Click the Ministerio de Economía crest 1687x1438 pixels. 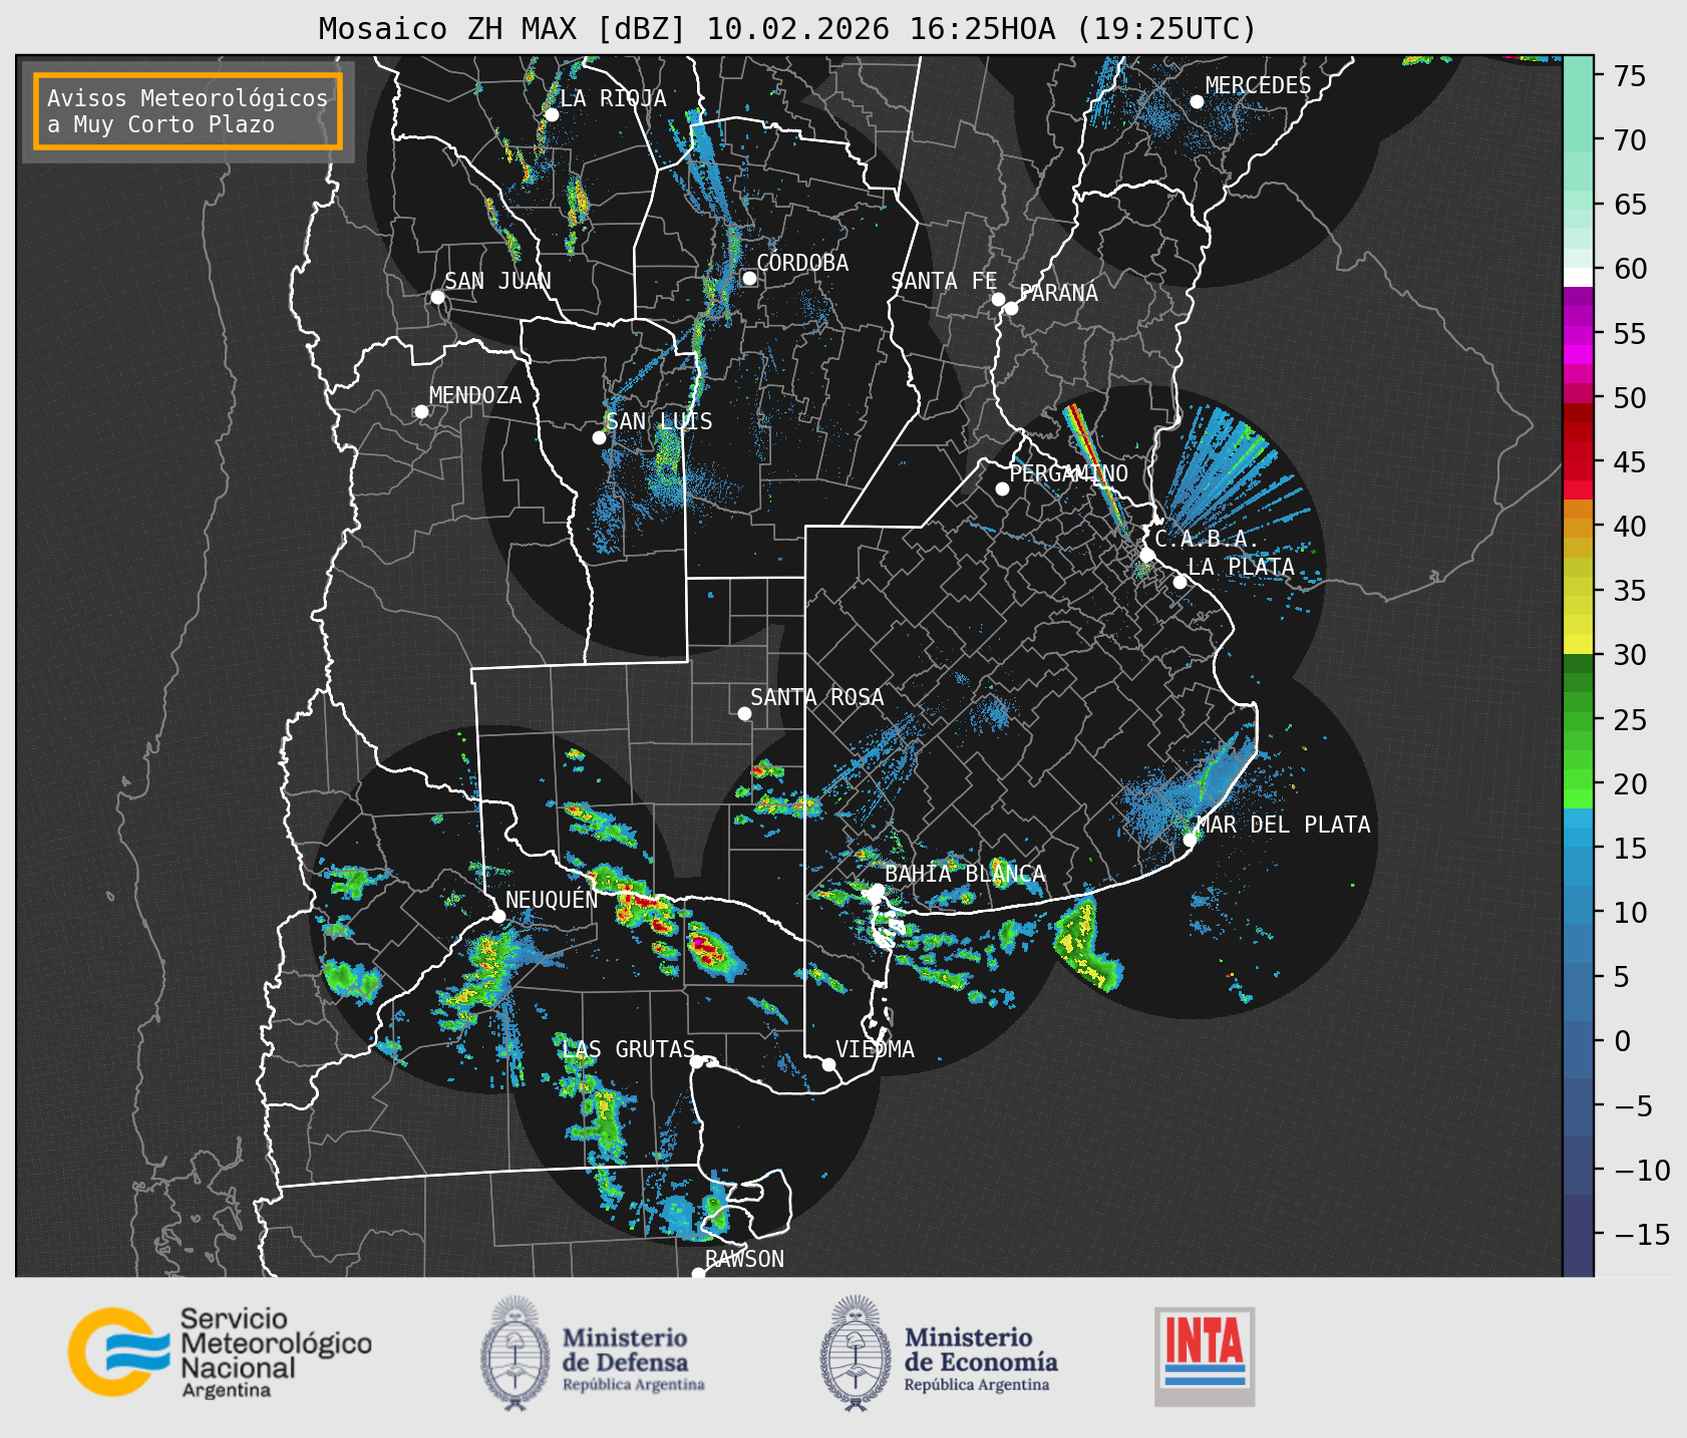[x=854, y=1353]
